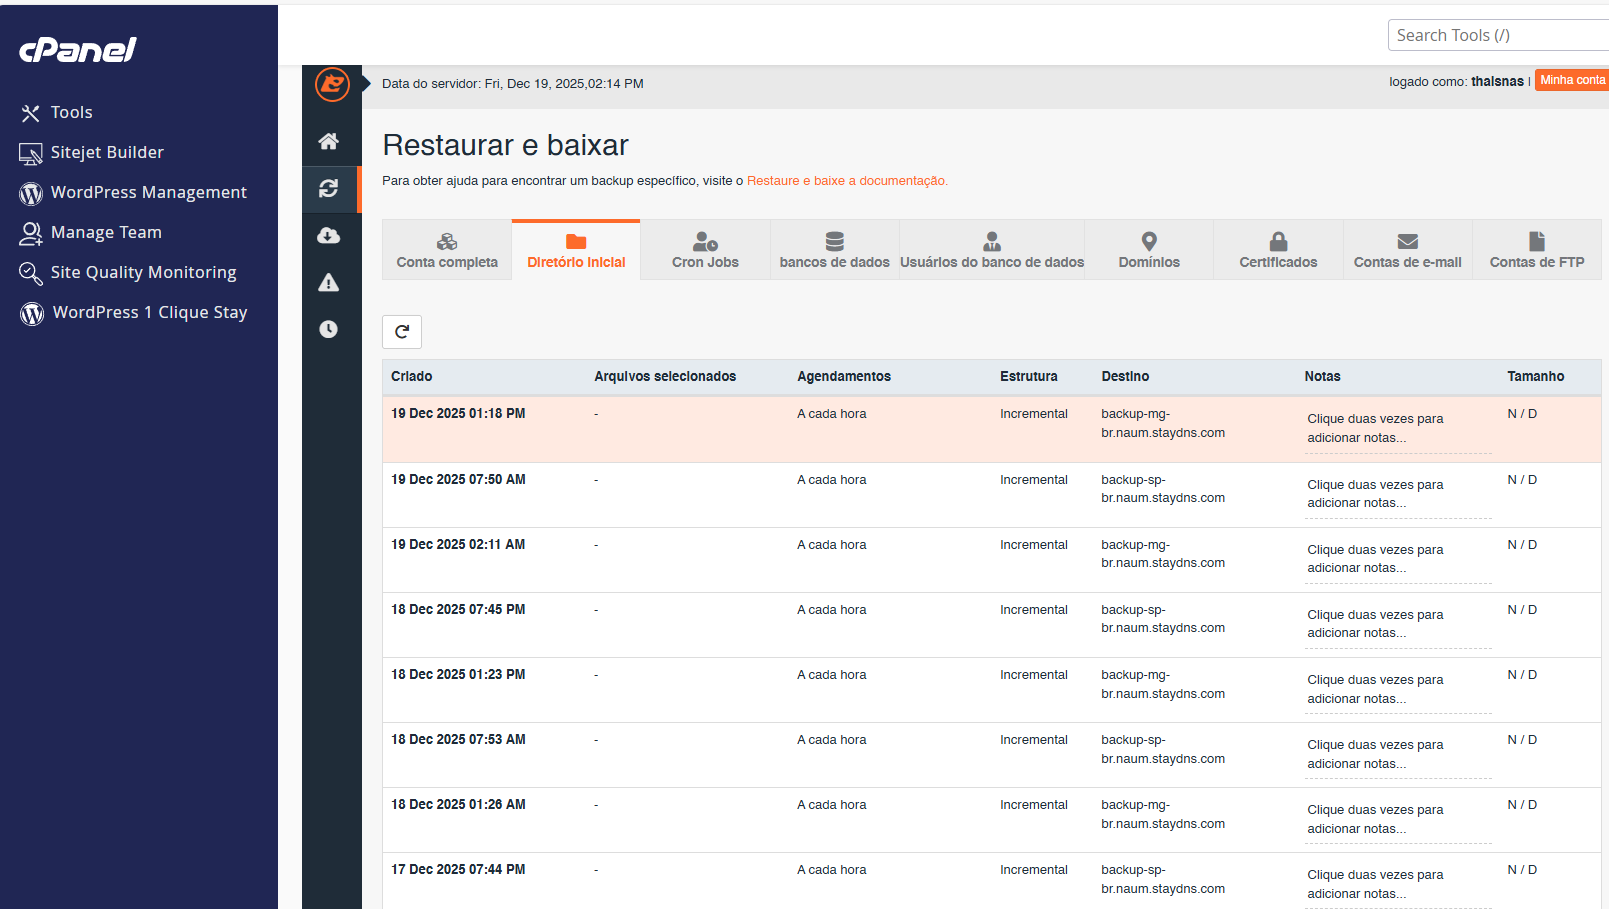Select the Restore and Download sync icon
The width and height of the screenshot is (1609, 909).
(x=331, y=189)
